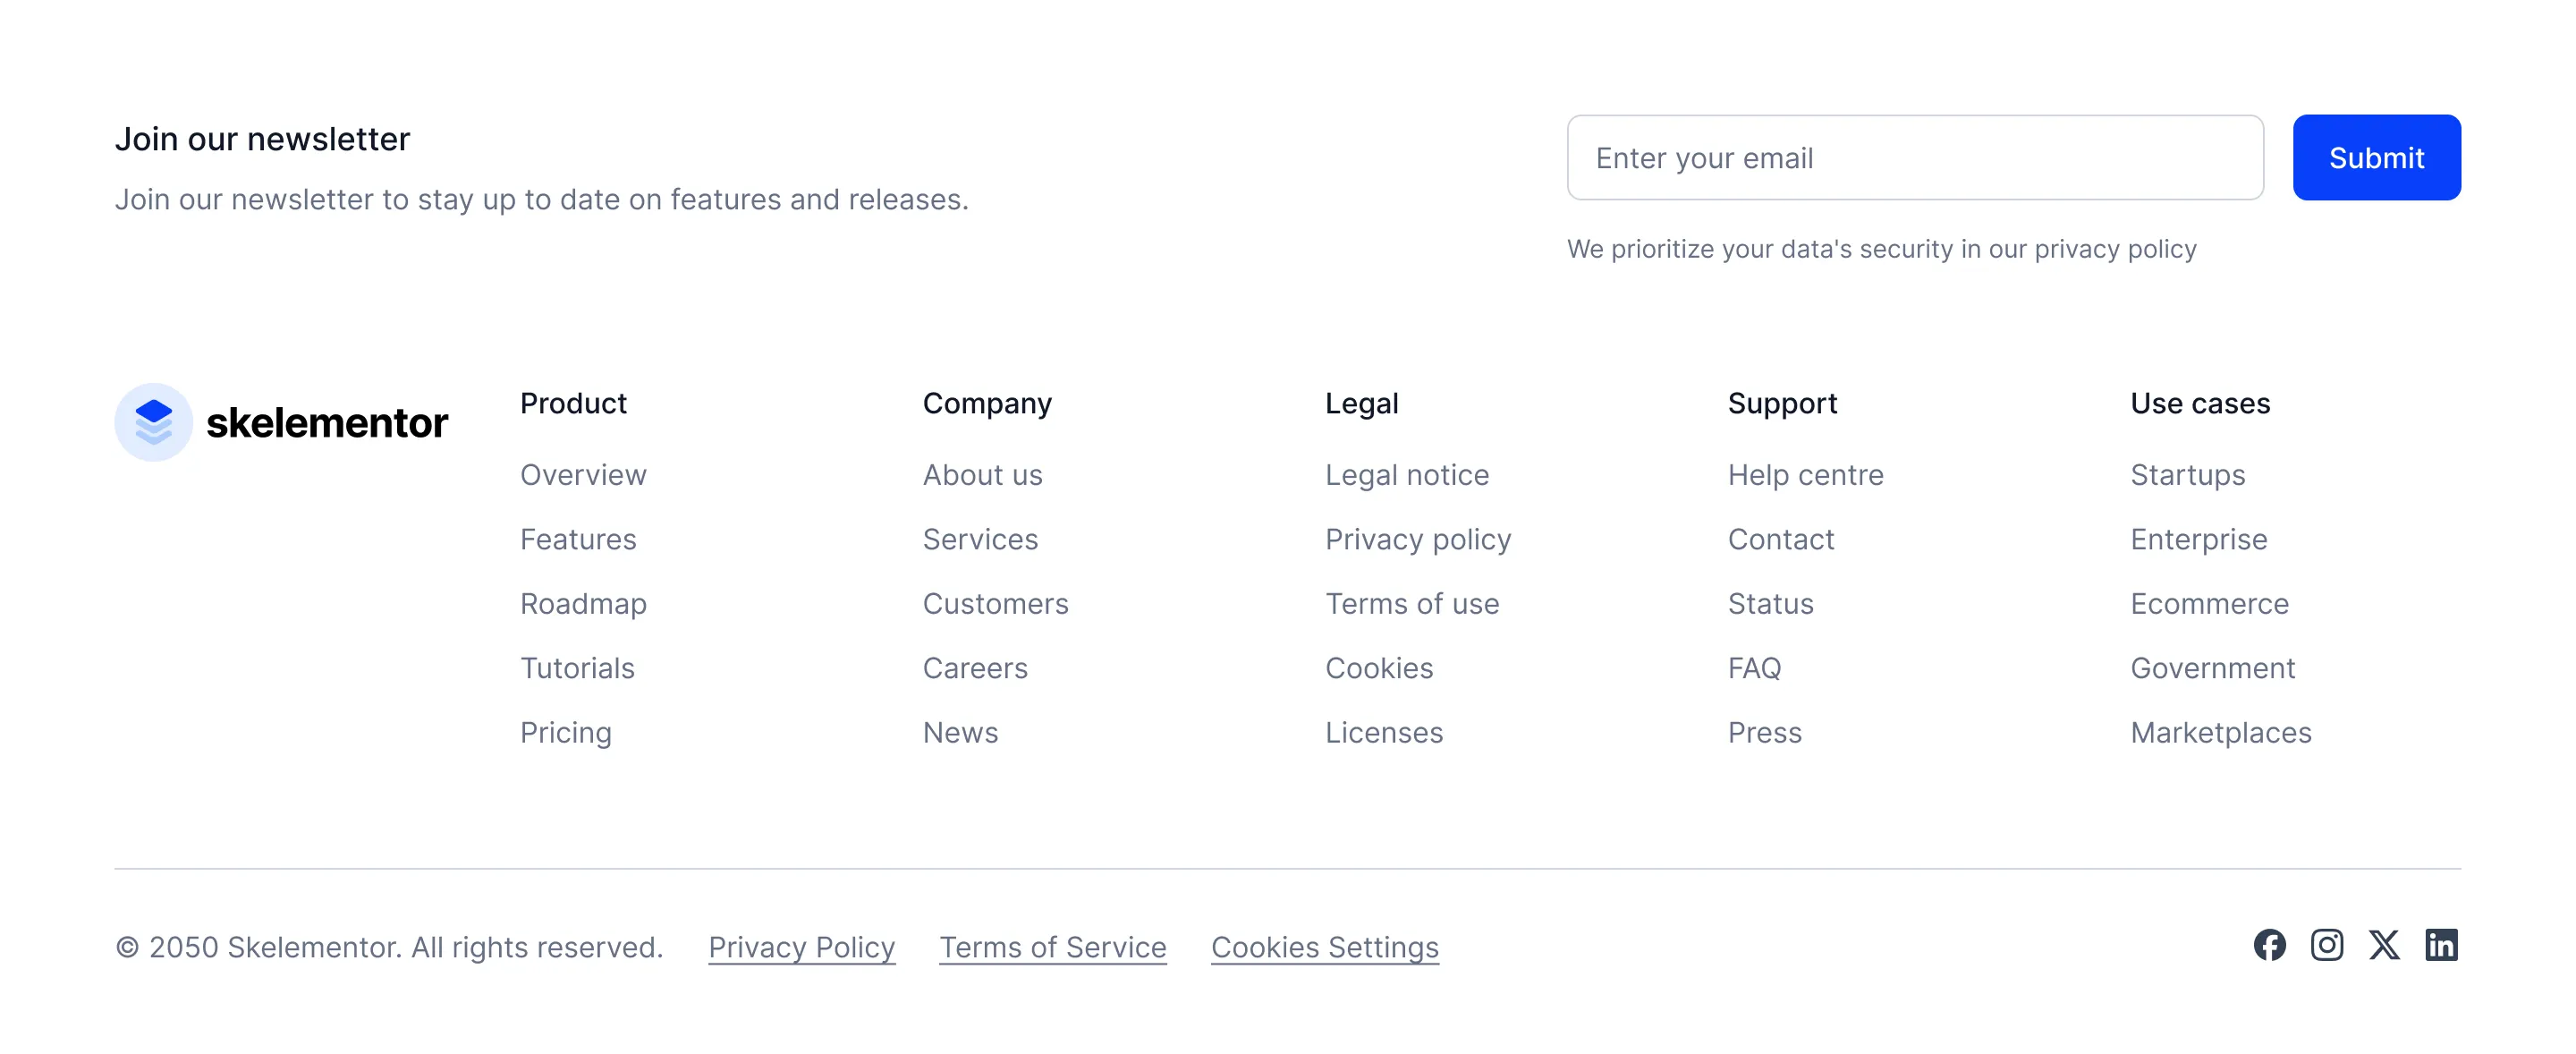Image resolution: width=2576 pixels, height=1054 pixels.
Task: Go to the Pricing page link
Action: 565,733
